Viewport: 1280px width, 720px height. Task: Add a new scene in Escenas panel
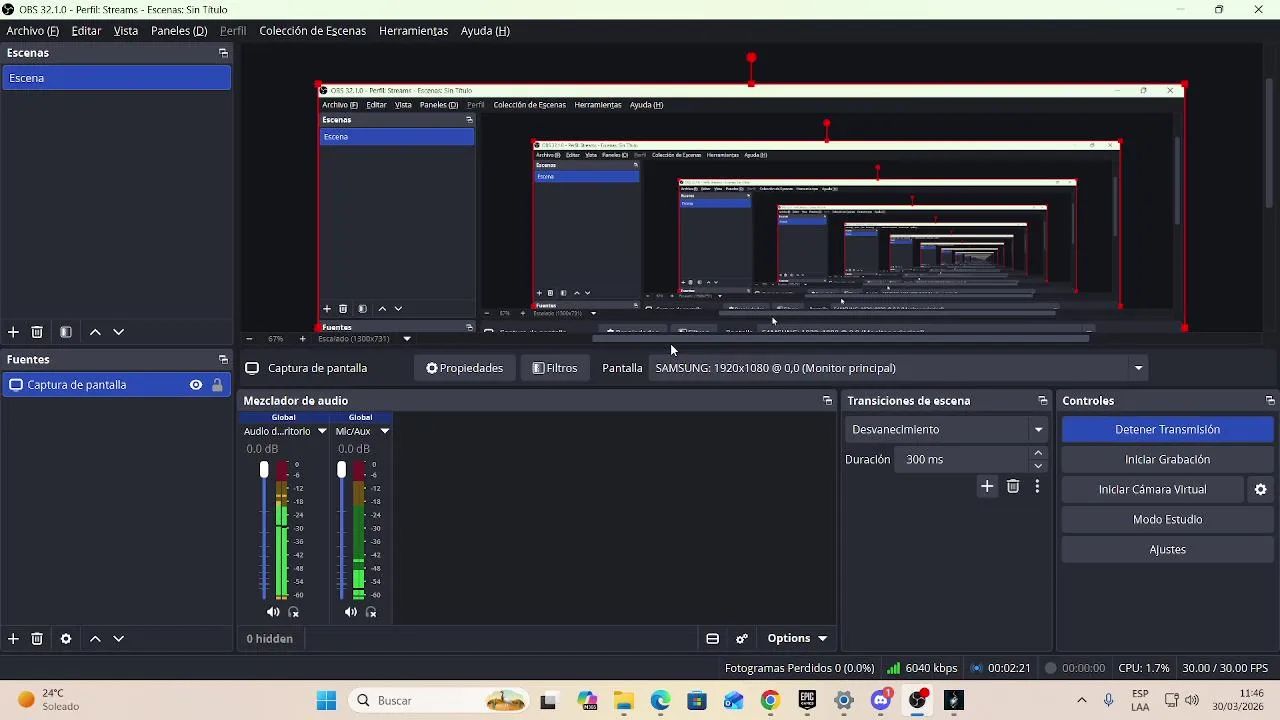(13, 332)
